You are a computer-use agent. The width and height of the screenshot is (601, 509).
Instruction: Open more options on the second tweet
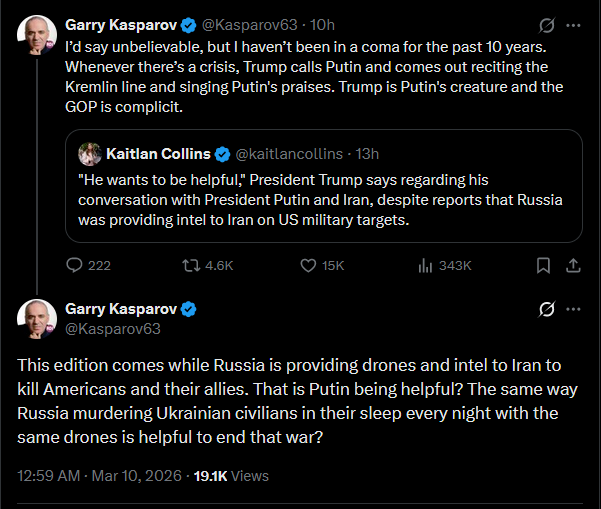tap(573, 309)
